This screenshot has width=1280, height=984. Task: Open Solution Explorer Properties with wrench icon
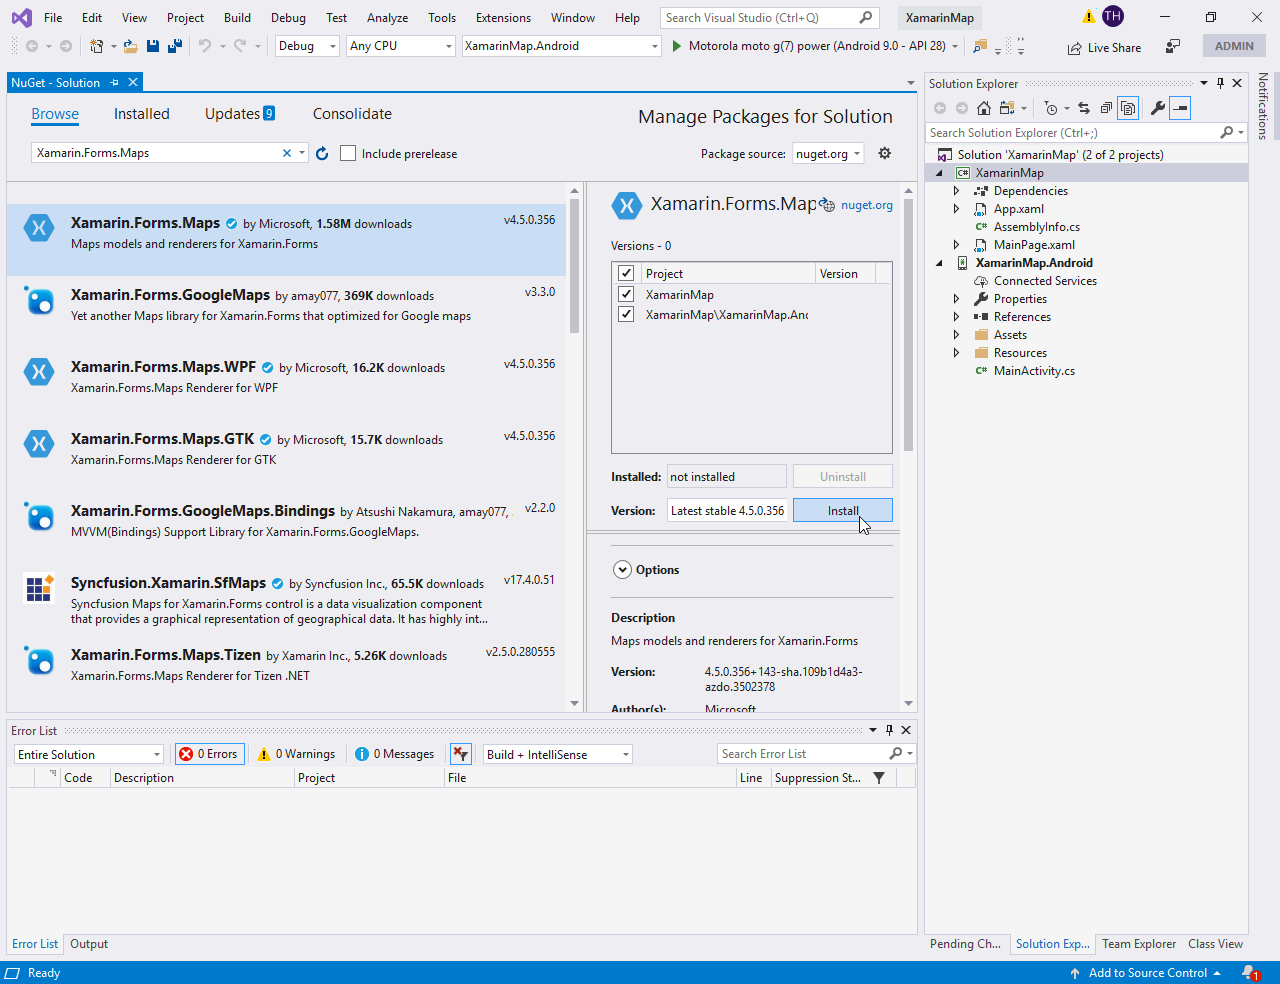(x=1158, y=108)
